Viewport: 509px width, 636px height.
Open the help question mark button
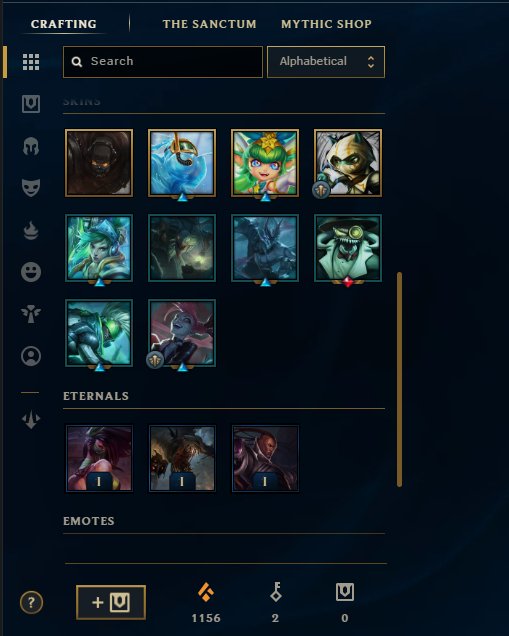click(31, 603)
